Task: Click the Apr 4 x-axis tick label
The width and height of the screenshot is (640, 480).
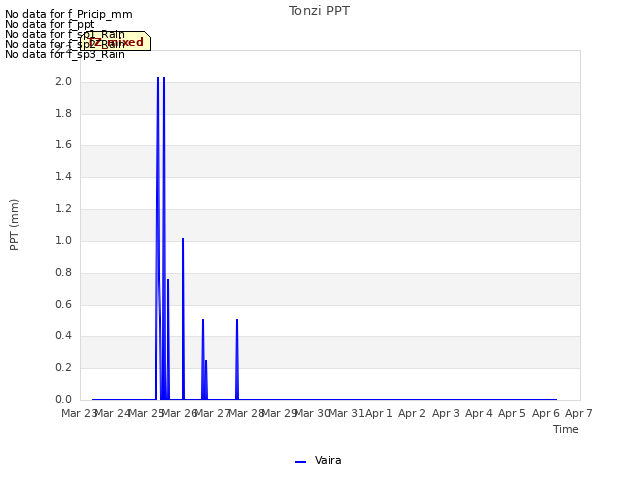Action: tap(478, 413)
